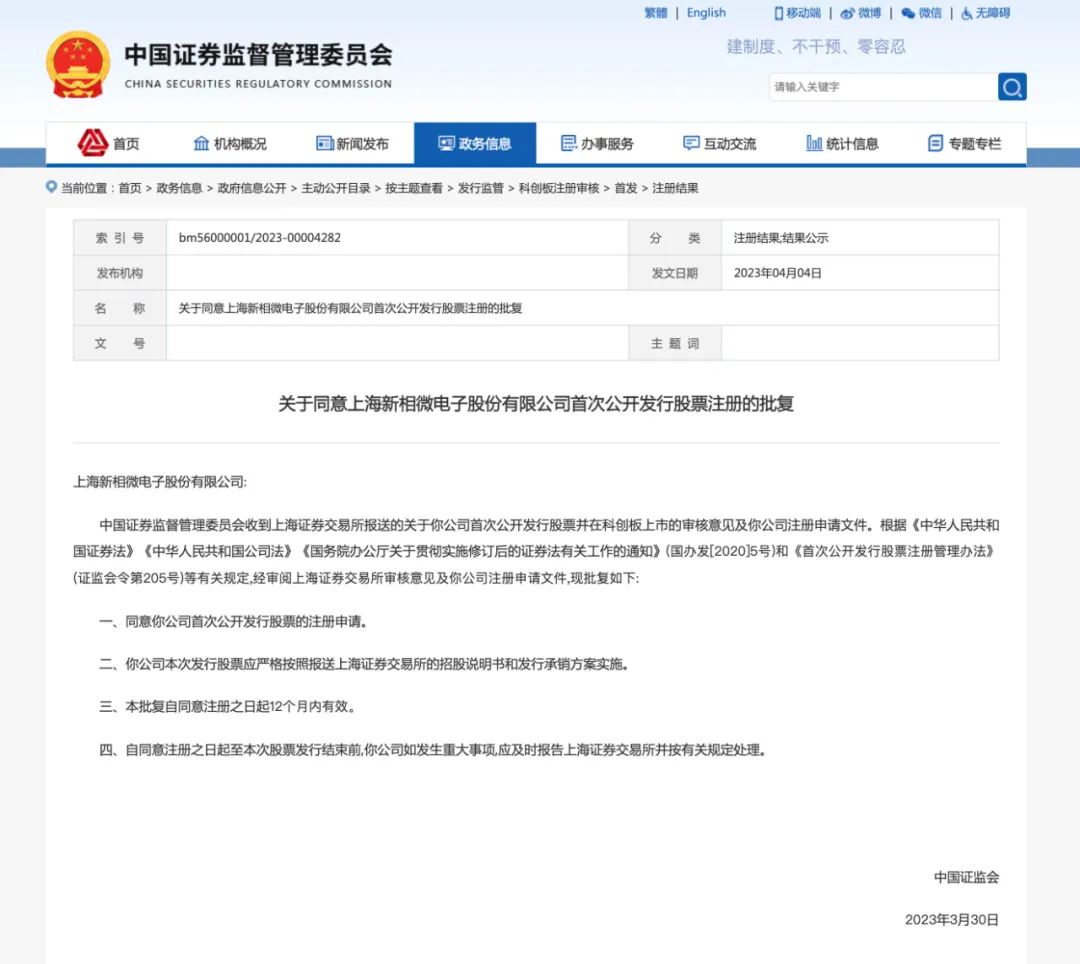
Task: Click the Weibo icon in top bar
Action: 847,13
